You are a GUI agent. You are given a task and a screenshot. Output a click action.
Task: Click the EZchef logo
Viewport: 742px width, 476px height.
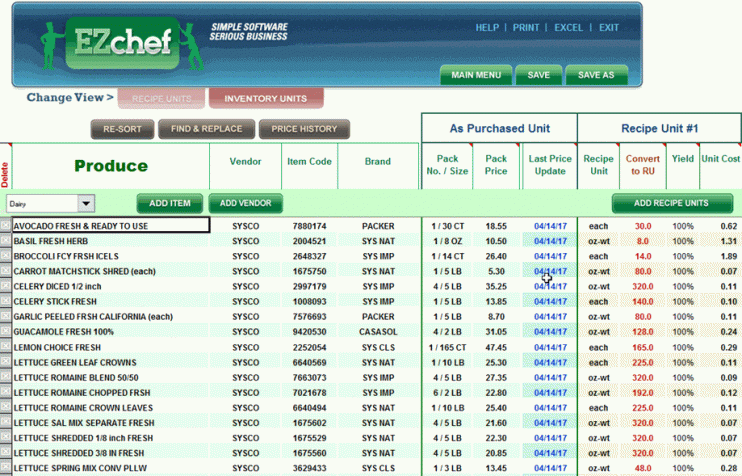click(122, 44)
